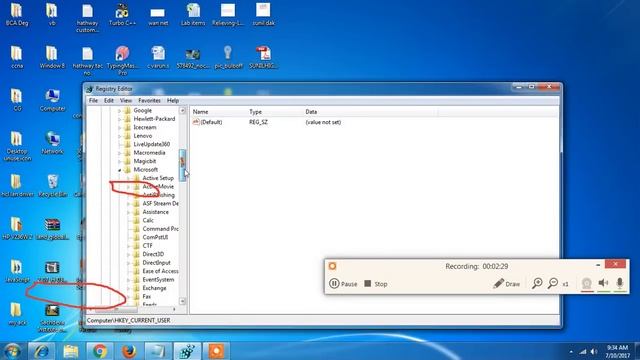Open the Lab items desktop icon
The image size is (640, 360).
coord(193,14)
